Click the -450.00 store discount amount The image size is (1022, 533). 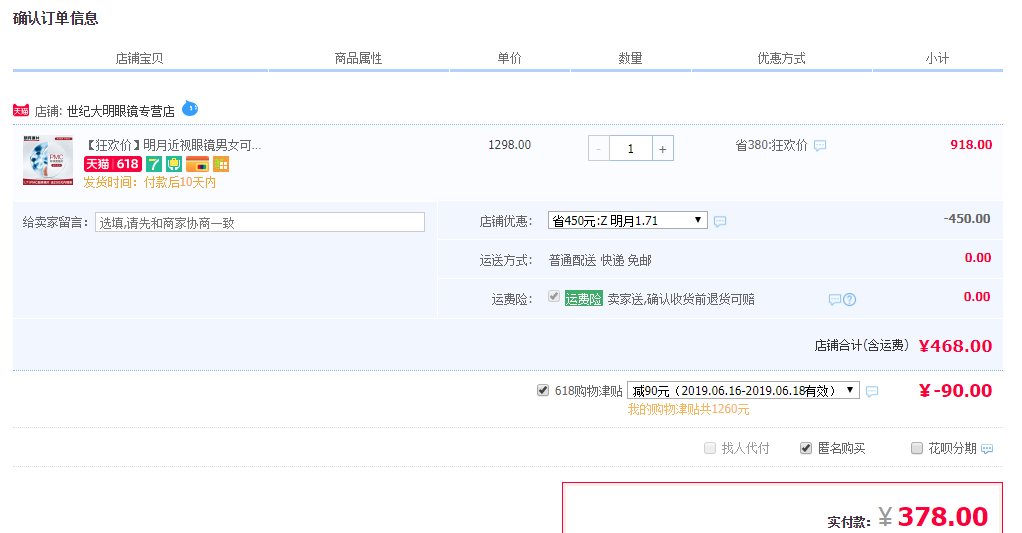click(x=967, y=219)
